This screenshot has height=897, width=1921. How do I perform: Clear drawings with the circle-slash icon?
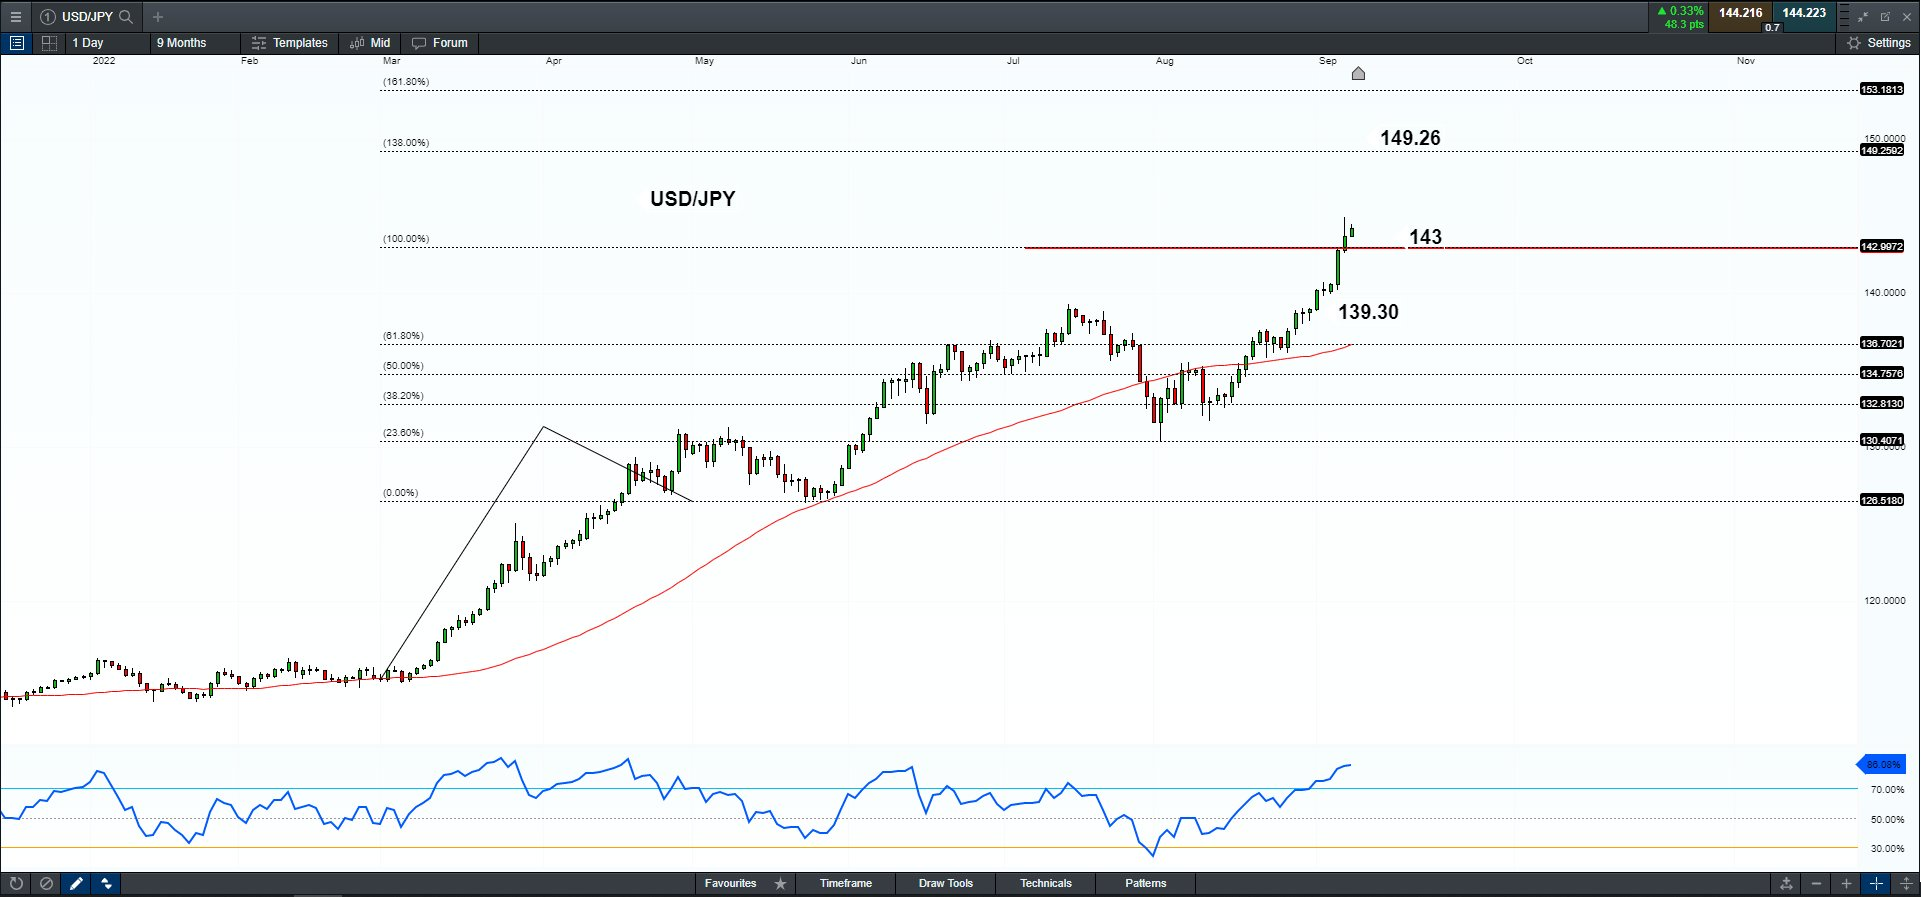pos(46,884)
